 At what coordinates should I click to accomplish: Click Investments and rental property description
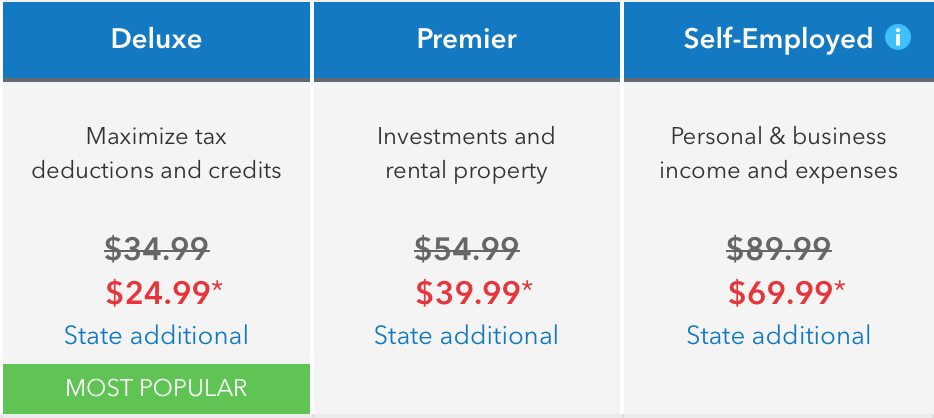[x=466, y=154]
